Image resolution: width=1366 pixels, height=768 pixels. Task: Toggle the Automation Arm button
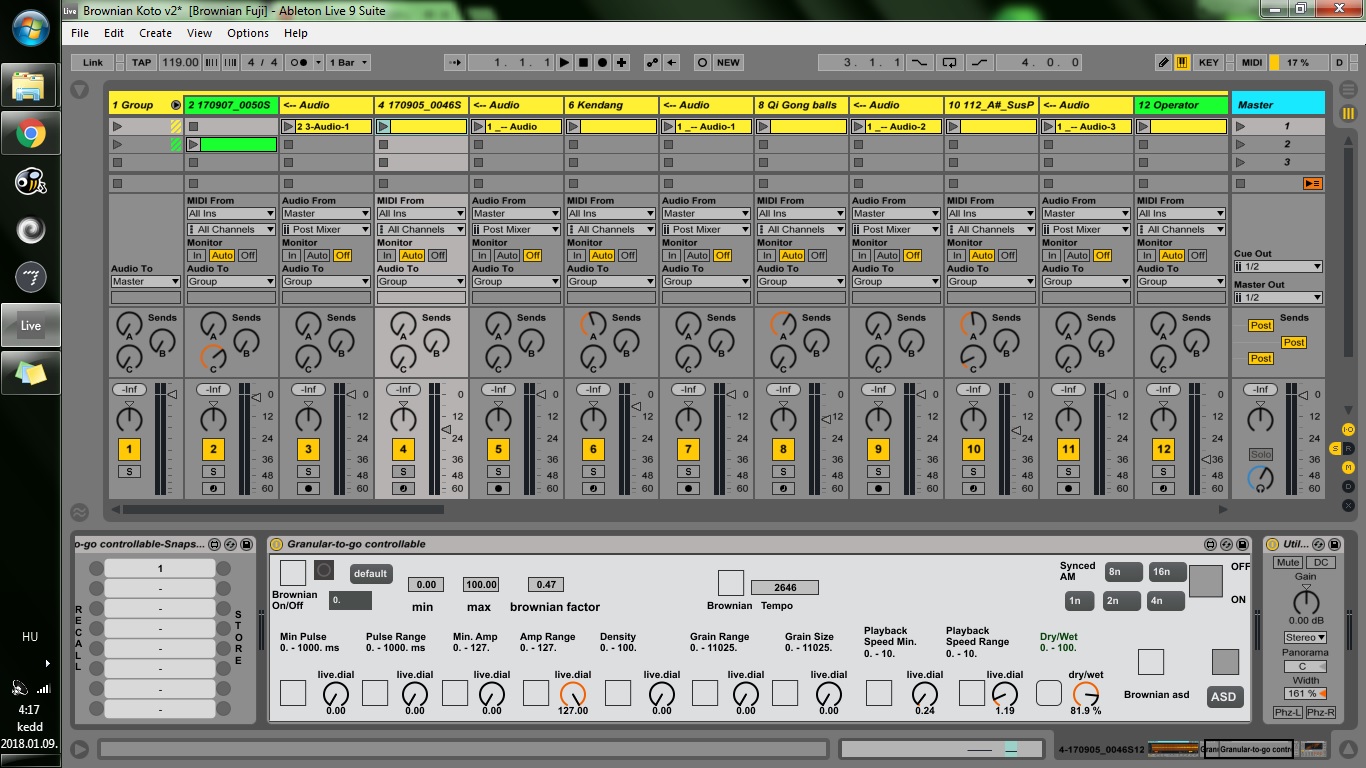pyautogui.click(x=653, y=62)
